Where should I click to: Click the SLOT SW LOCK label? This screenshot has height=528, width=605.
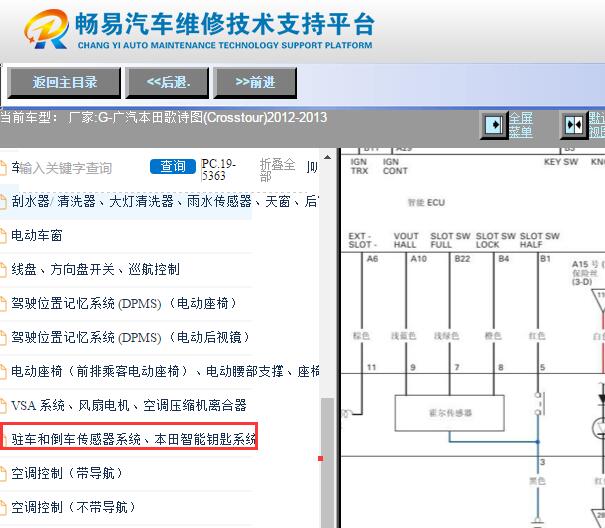coord(495,240)
